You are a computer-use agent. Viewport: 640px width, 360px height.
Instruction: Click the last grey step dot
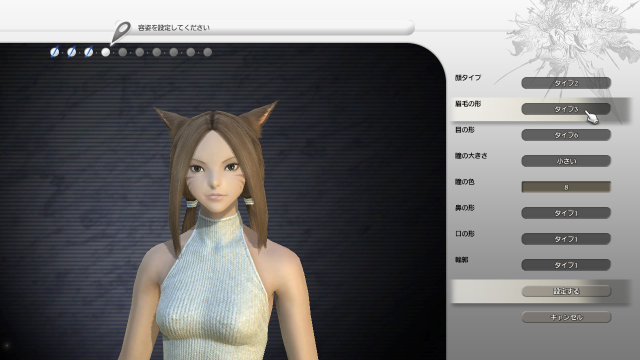207,52
